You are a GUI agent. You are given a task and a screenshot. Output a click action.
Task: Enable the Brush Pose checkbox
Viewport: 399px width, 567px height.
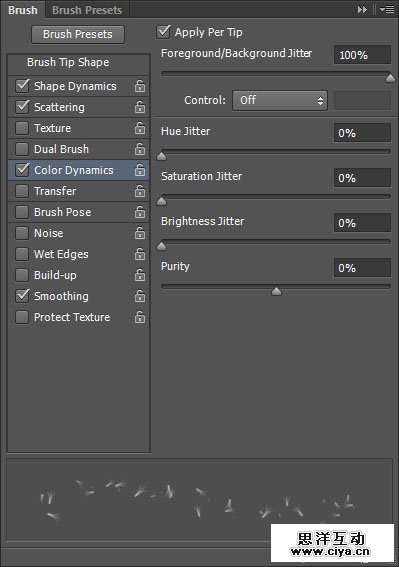point(22,212)
